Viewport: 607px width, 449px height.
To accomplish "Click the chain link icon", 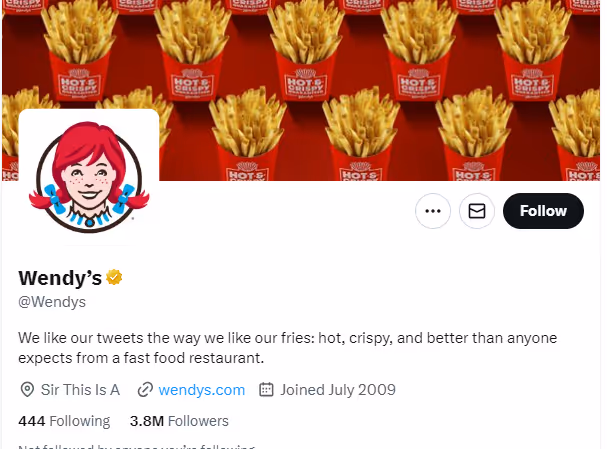I will coord(145,390).
